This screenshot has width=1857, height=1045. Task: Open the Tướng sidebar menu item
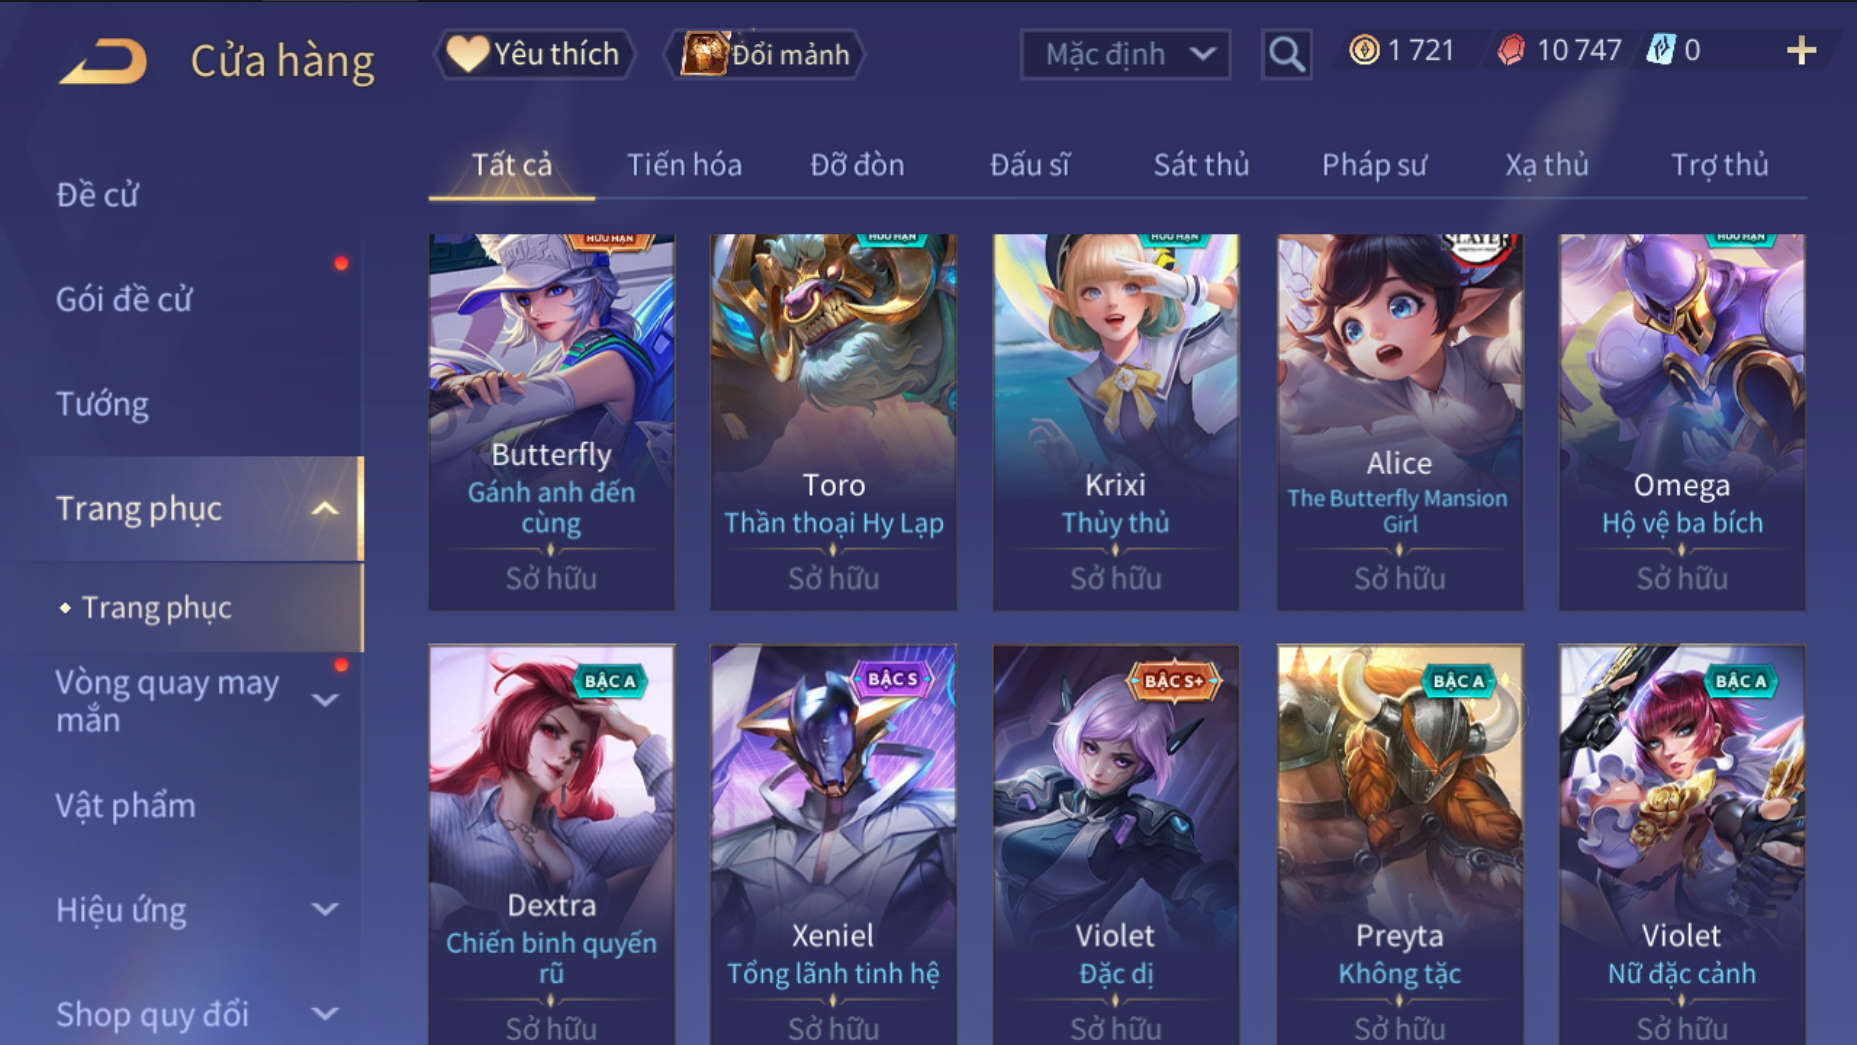click(102, 404)
